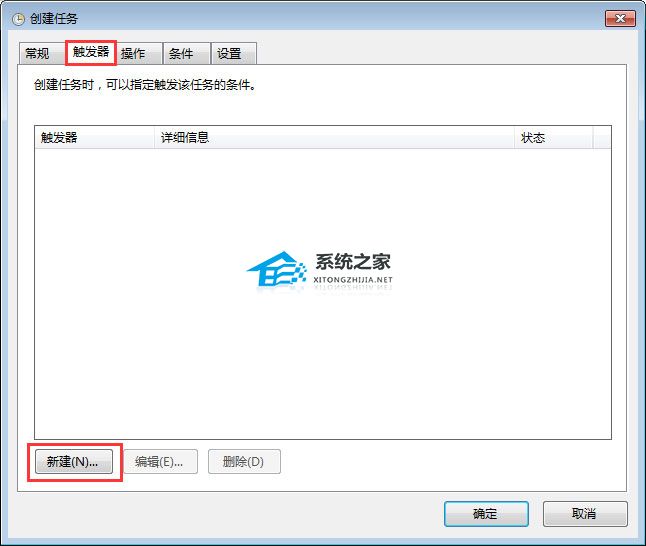Click the clock icon in the title bar
Viewport: 646px width, 546px height.
point(18,19)
